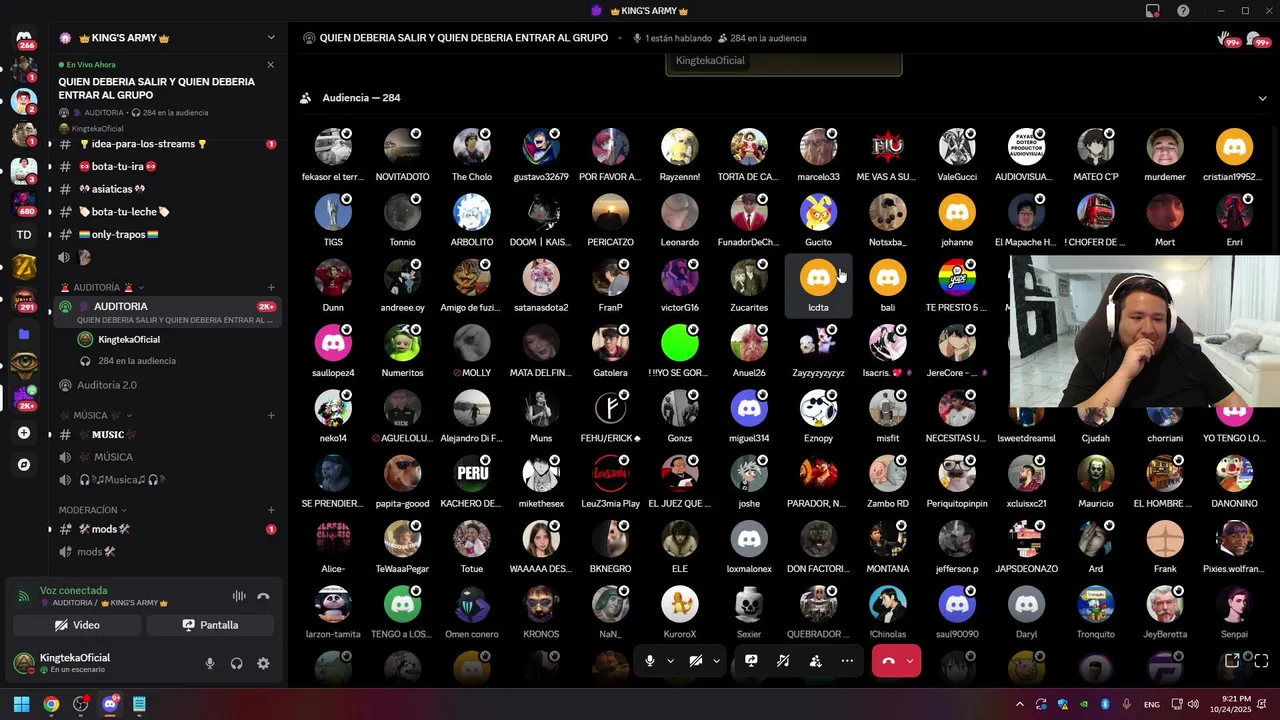Collapse the Audiencia section chevron
The width and height of the screenshot is (1280, 720).
1262,98
